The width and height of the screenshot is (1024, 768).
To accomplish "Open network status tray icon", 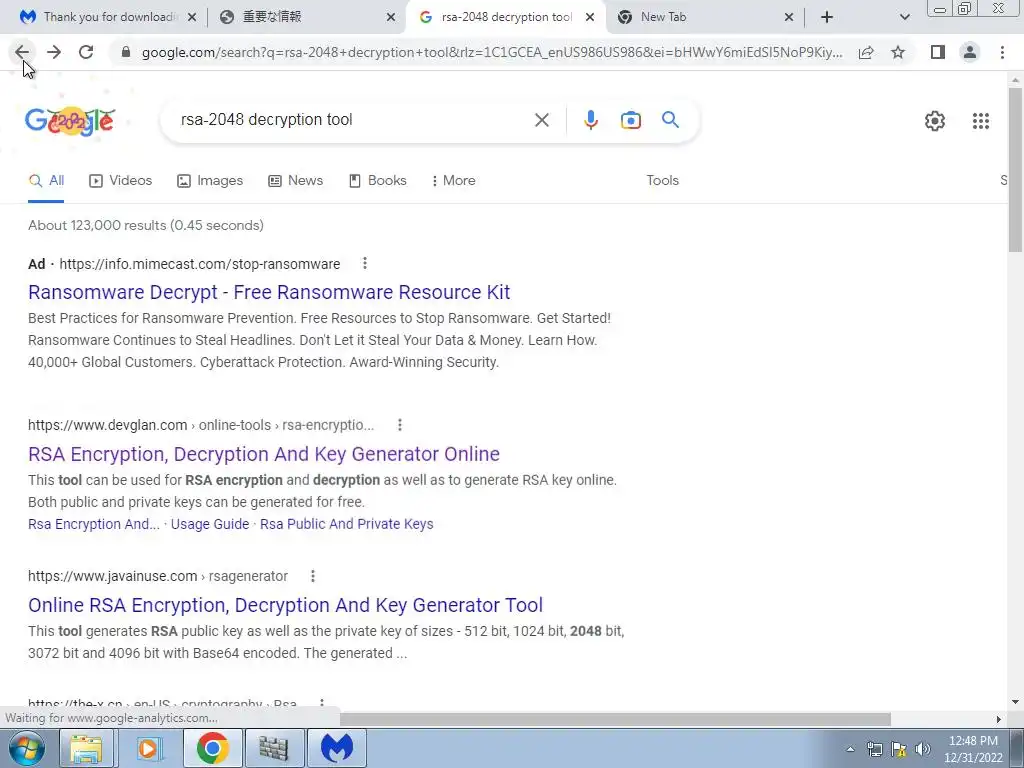I will coord(874,749).
